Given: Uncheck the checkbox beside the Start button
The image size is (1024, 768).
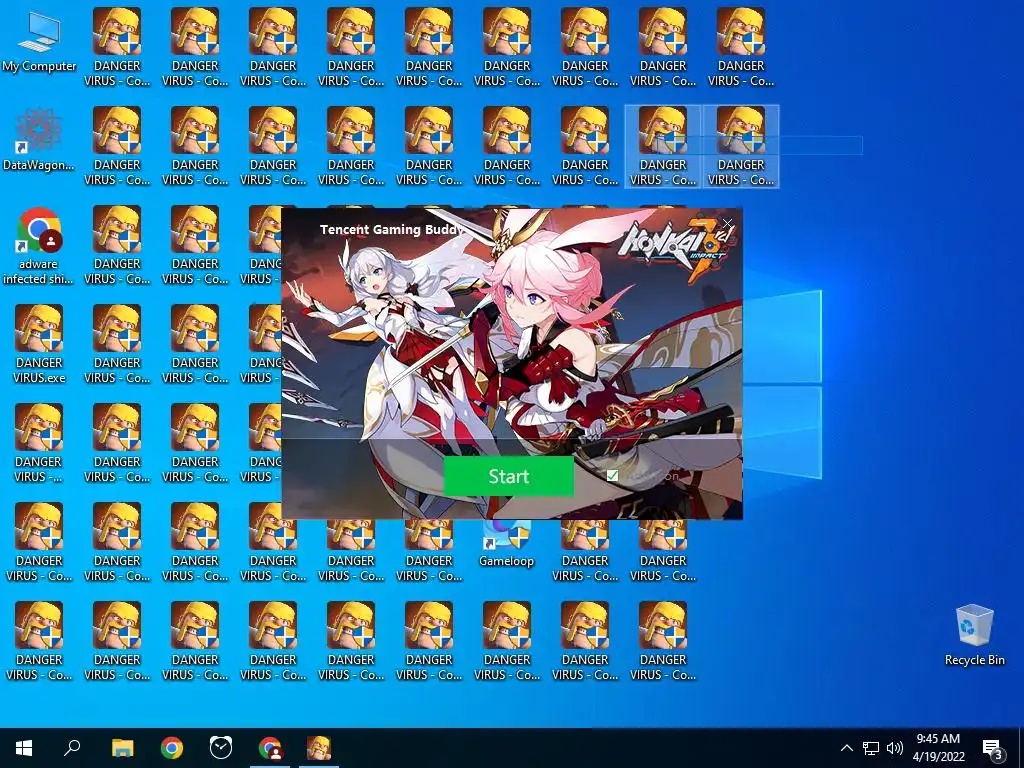Looking at the screenshot, I should [x=612, y=475].
